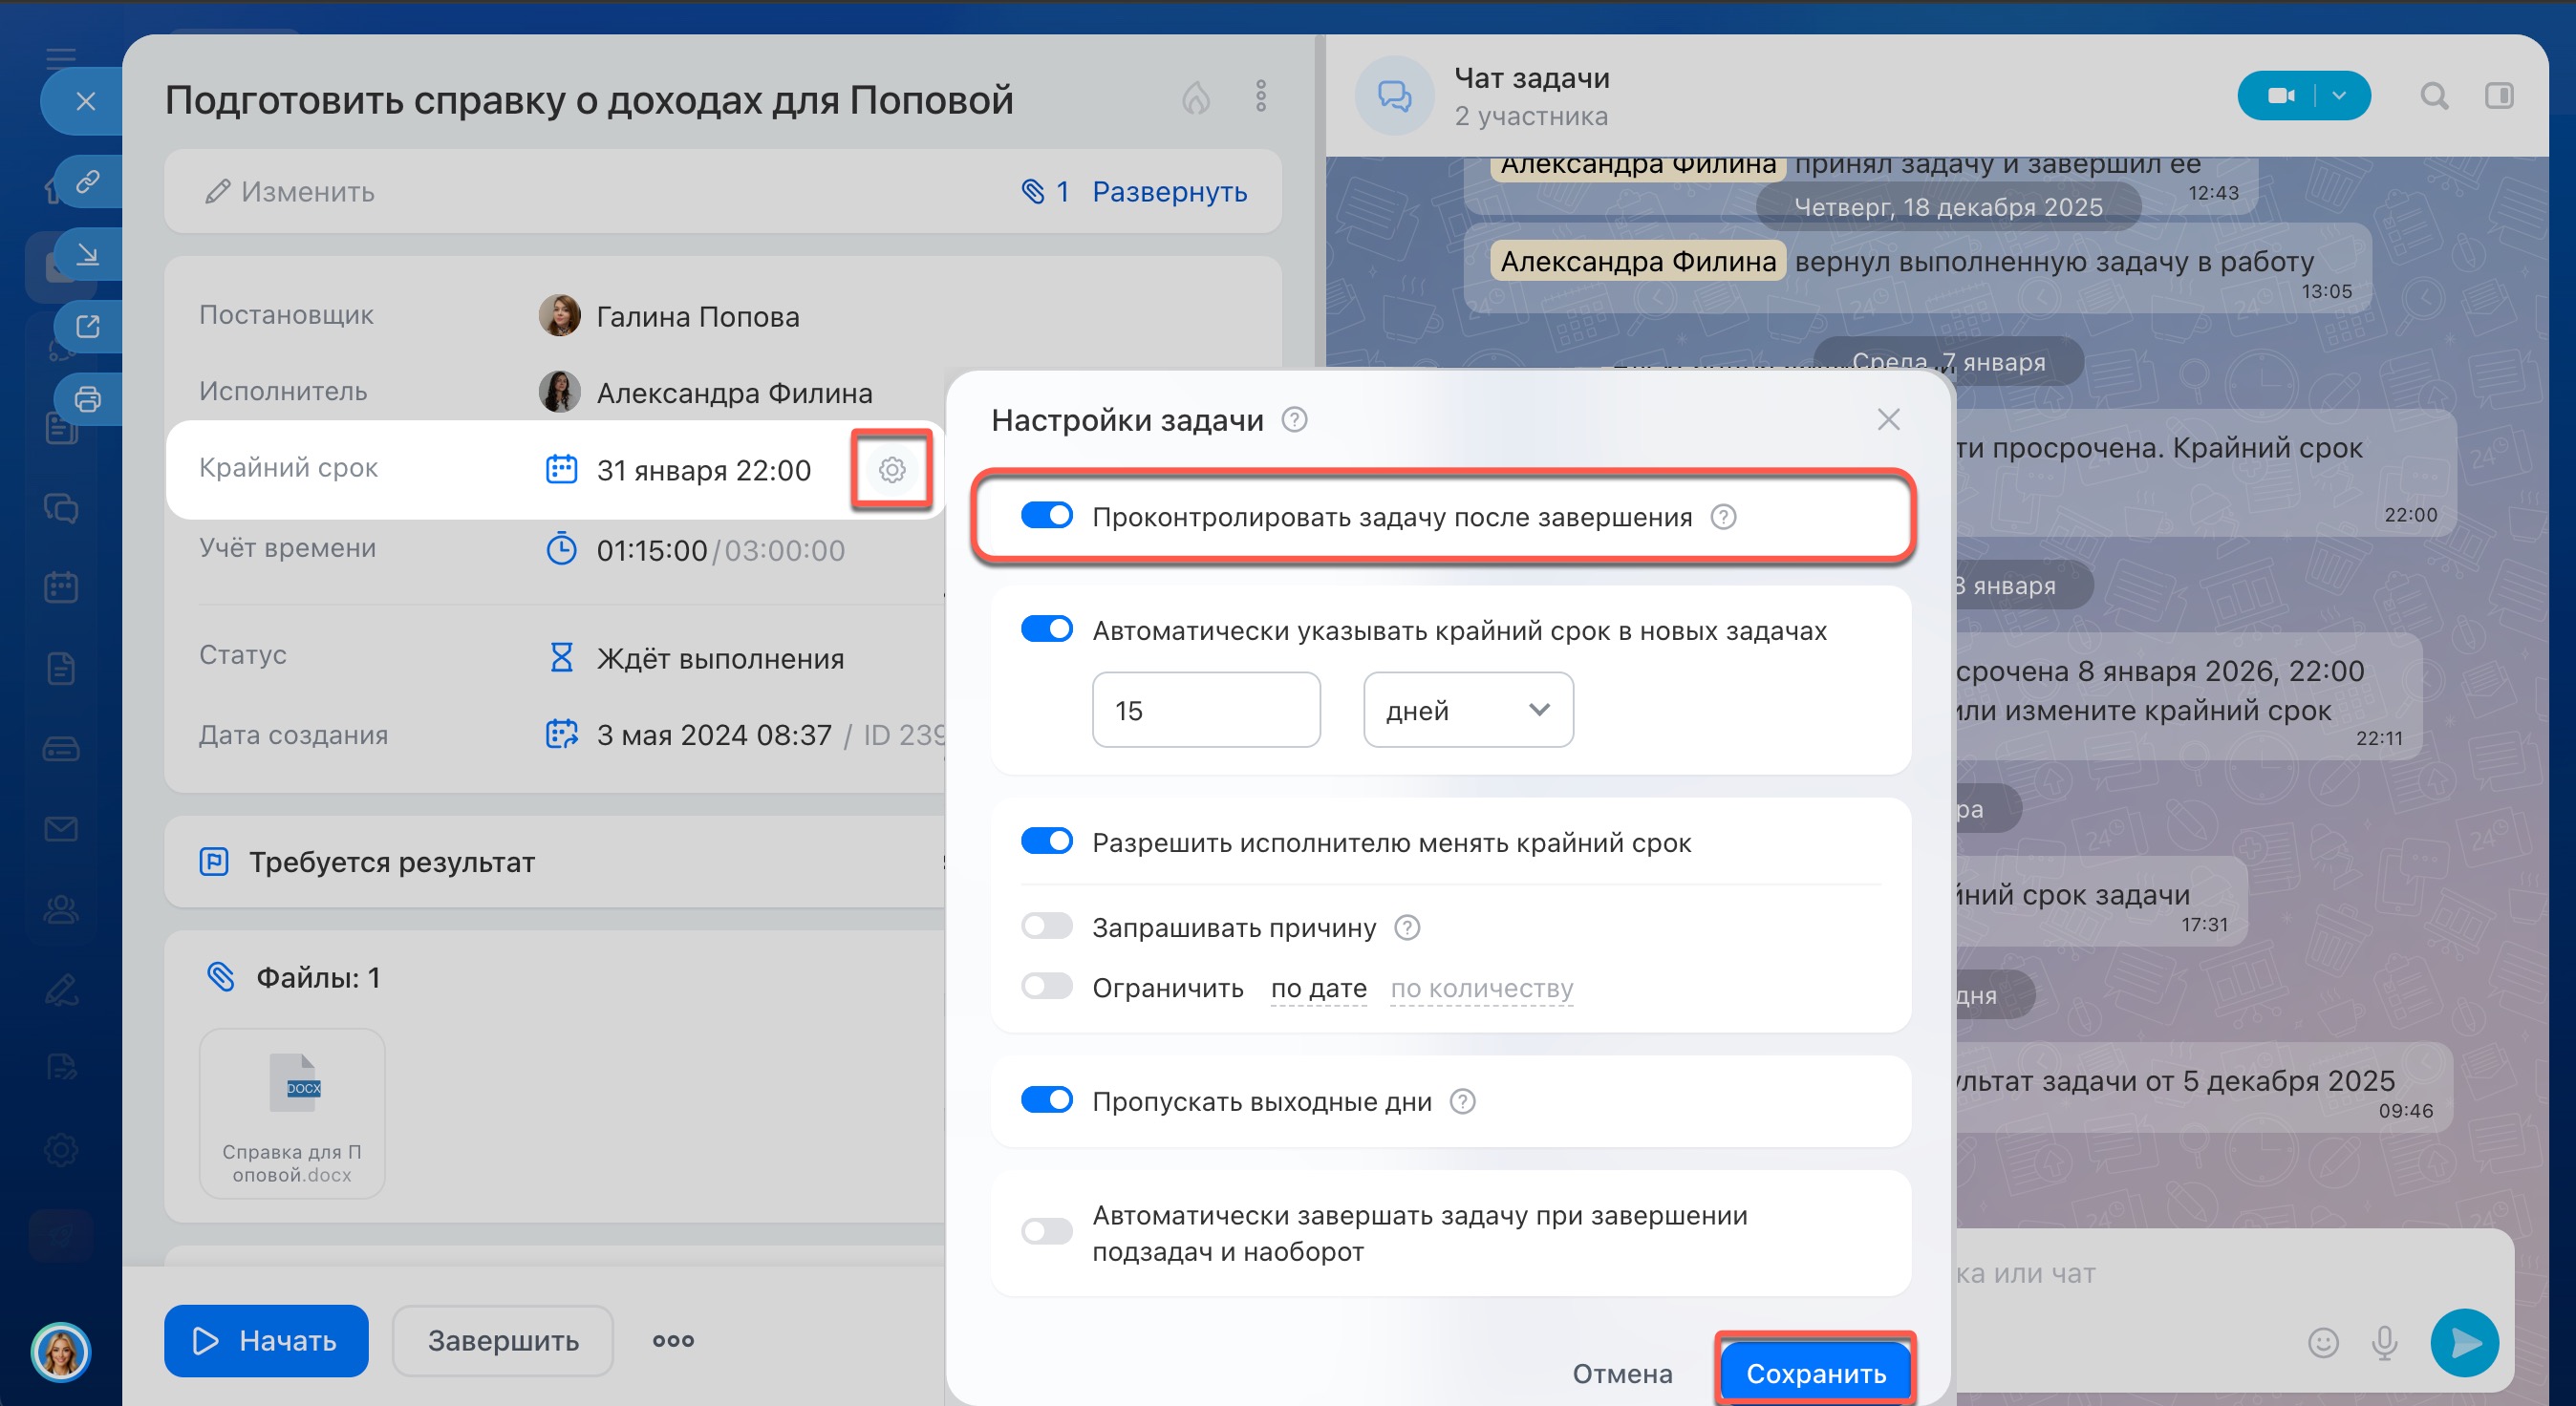Click the fire priority icon in task header
The width and height of the screenshot is (2576, 1406).
(x=1196, y=97)
